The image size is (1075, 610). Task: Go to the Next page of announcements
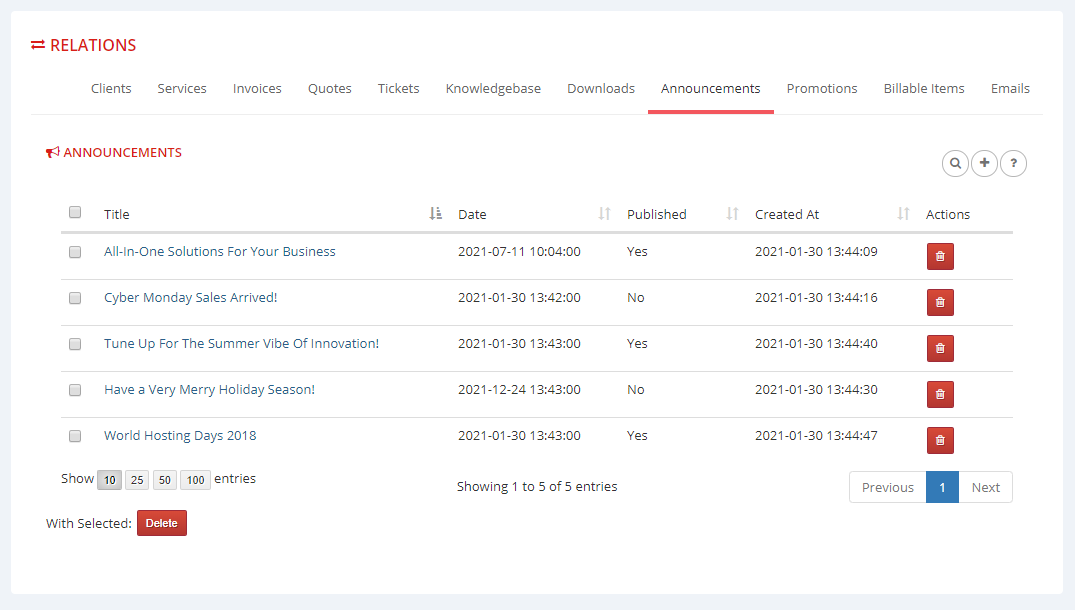[985, 487]
